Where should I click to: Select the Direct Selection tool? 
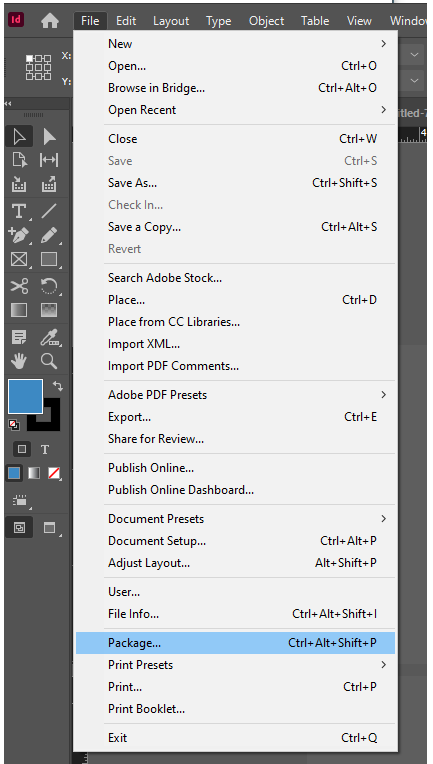49,137
